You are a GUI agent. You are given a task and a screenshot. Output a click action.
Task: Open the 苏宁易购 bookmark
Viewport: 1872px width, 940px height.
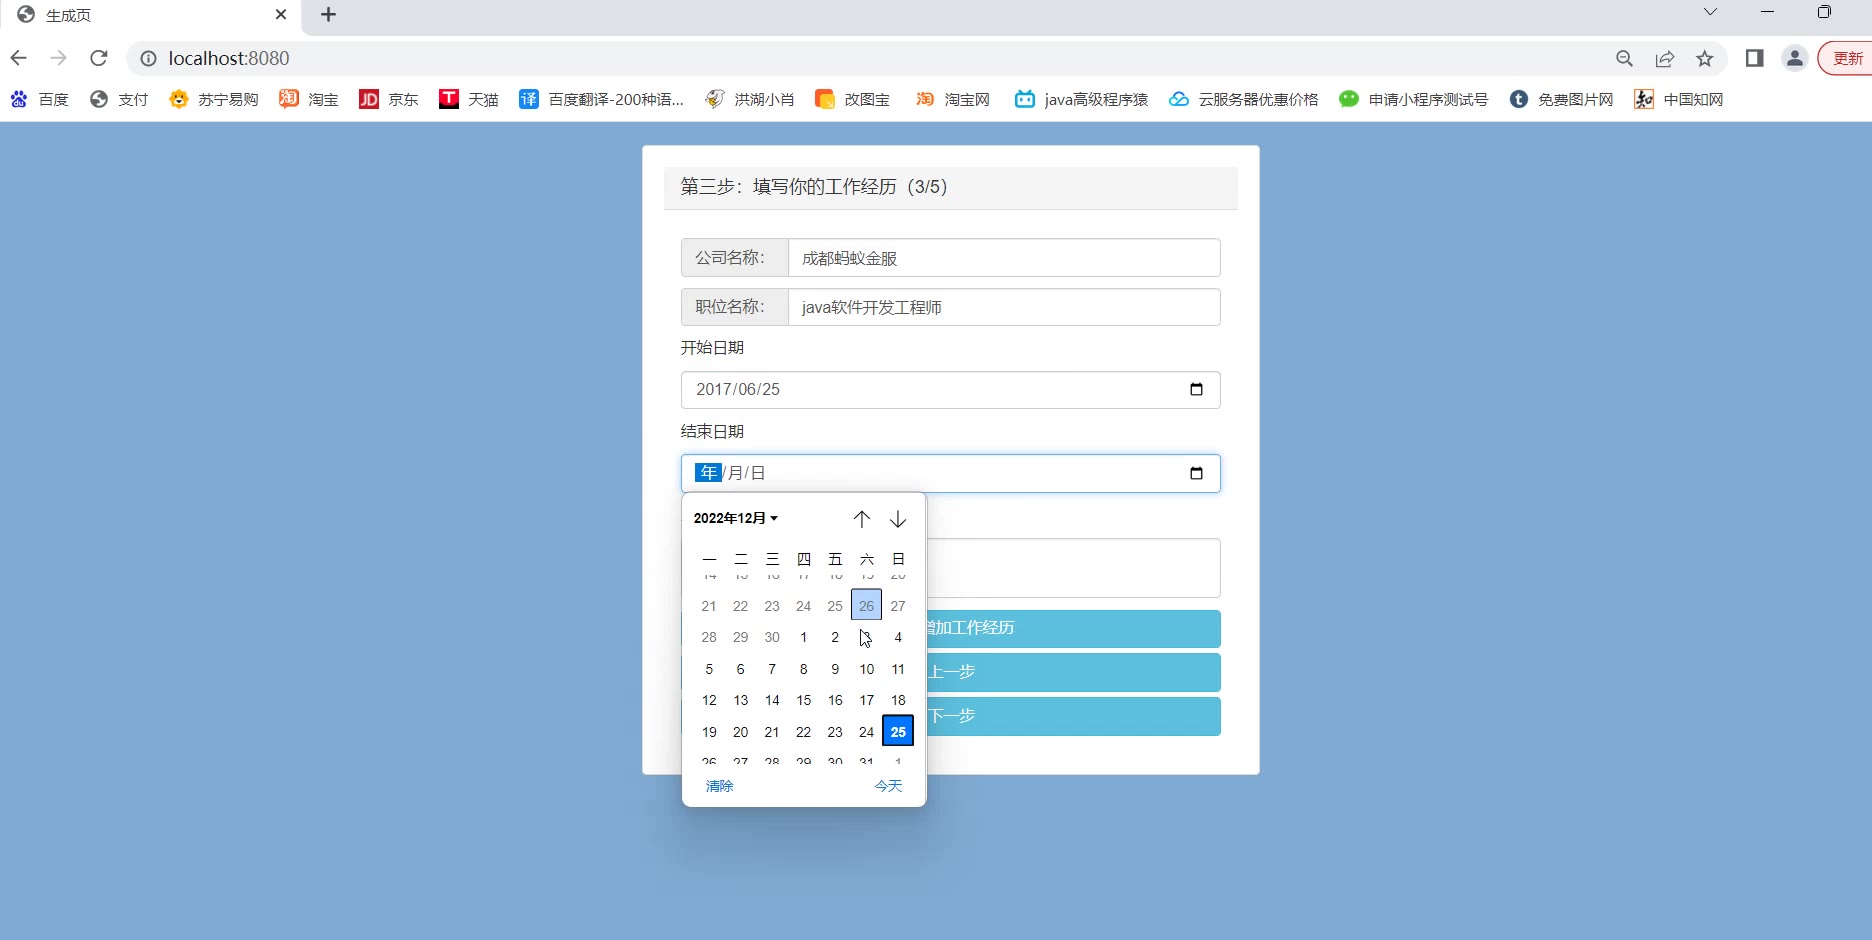click(214, 99)
